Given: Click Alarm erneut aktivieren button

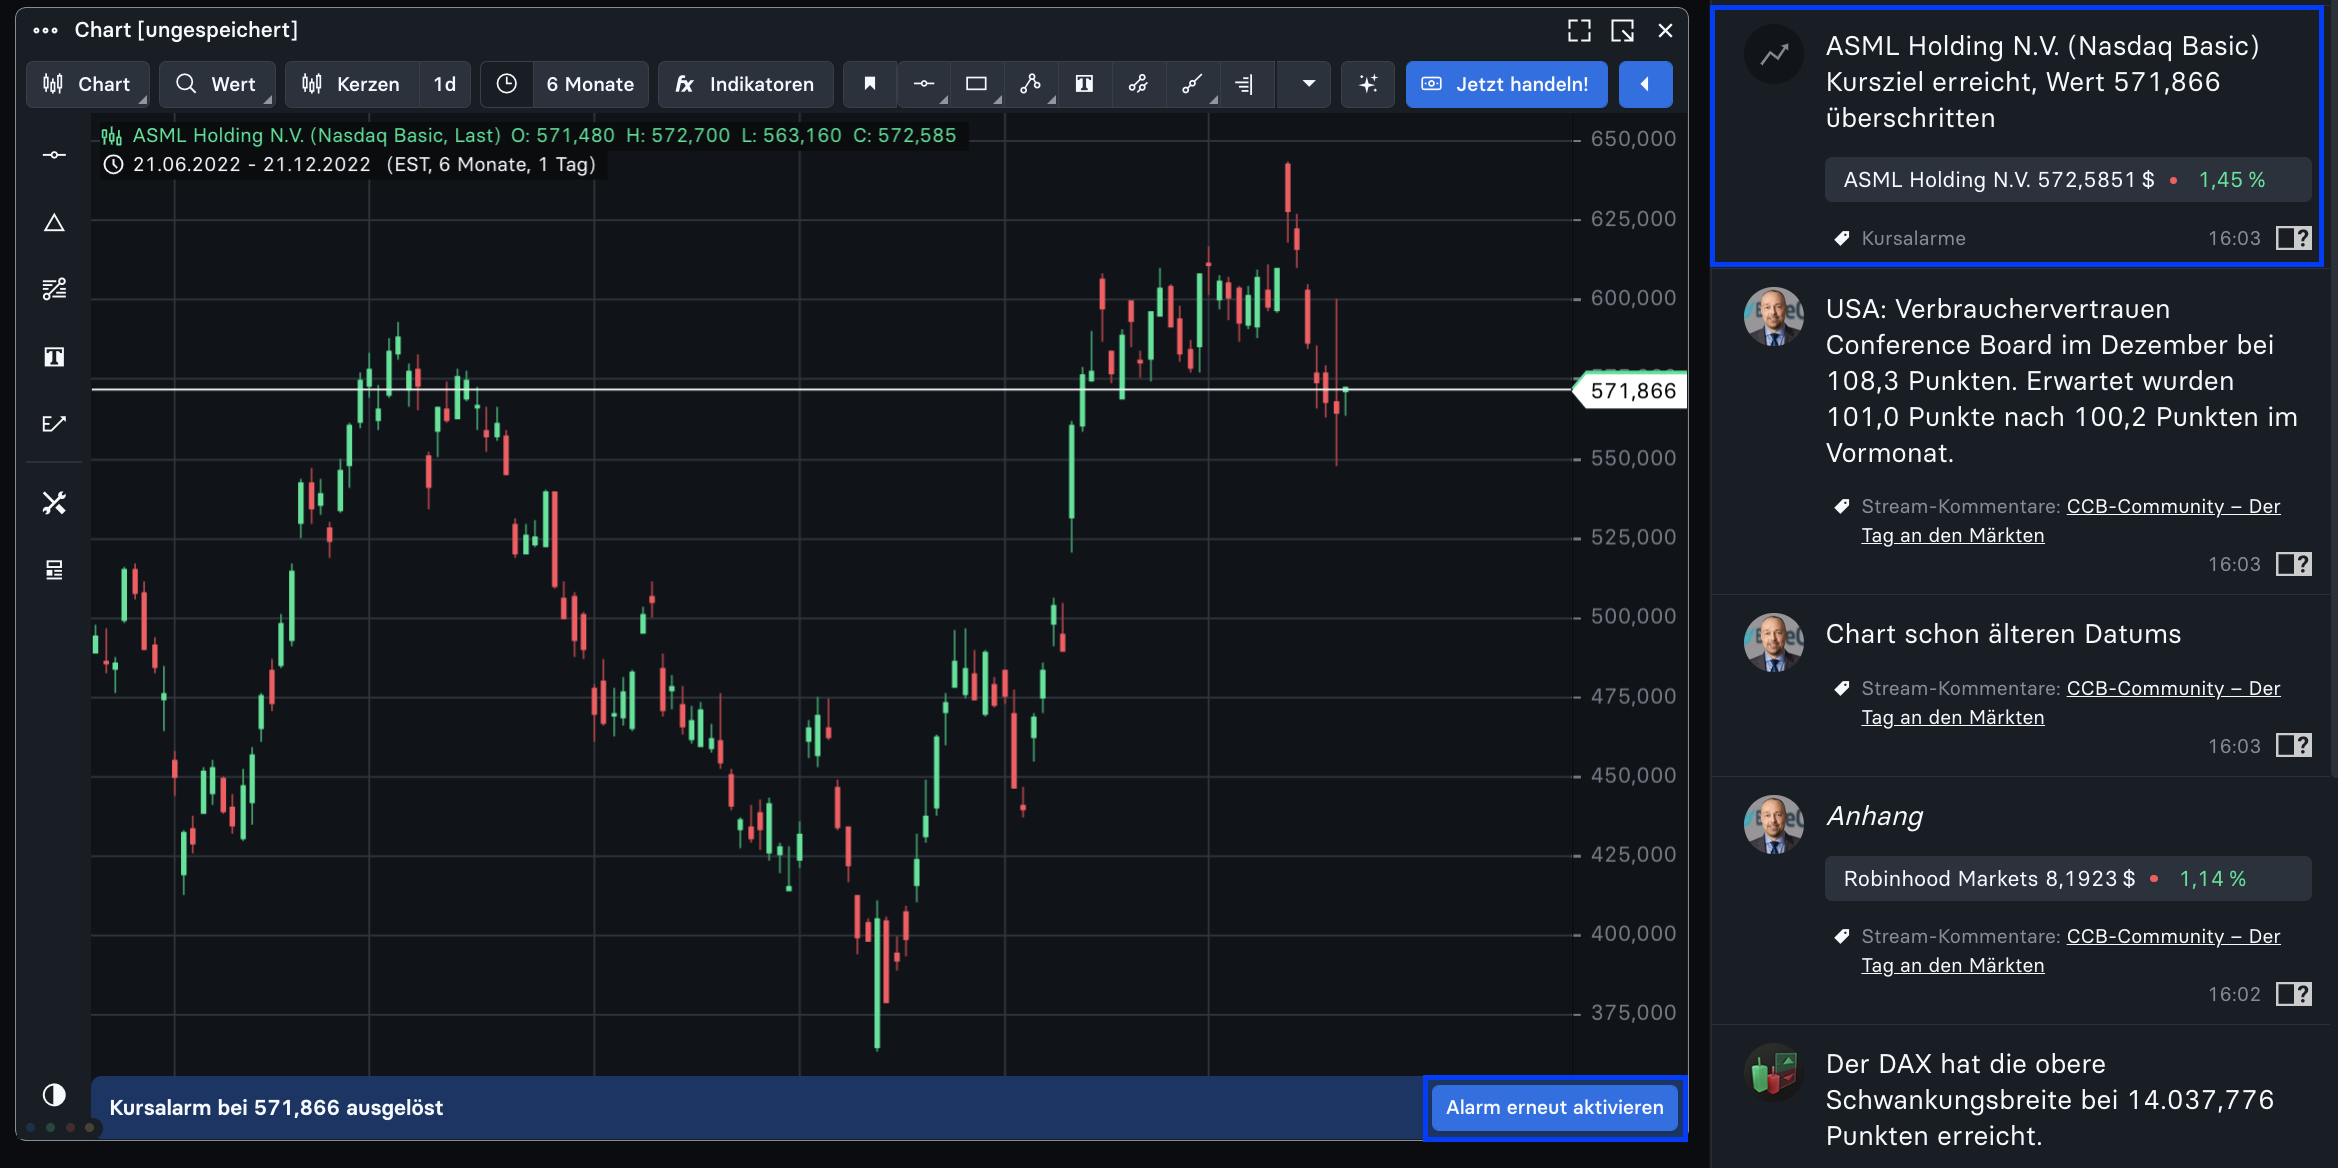Looking at the screenshot, I should [1555, 1108].
